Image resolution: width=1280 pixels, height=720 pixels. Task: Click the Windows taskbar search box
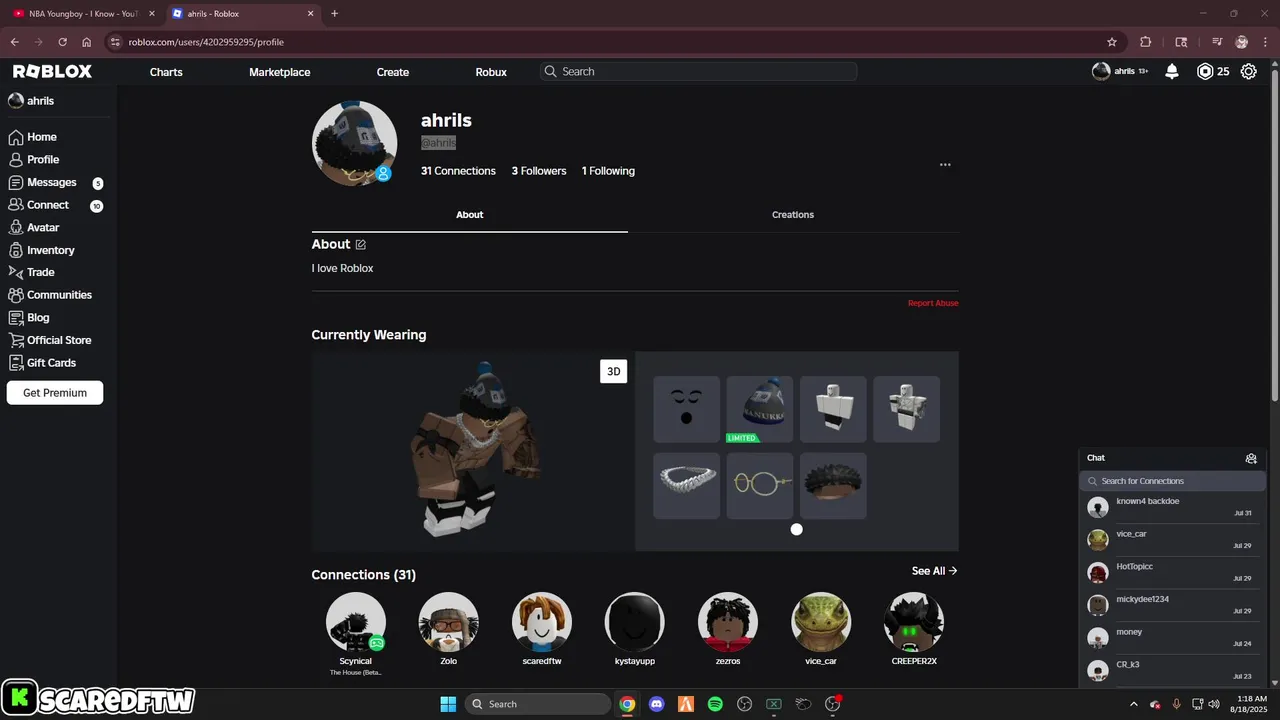(538, 704)
